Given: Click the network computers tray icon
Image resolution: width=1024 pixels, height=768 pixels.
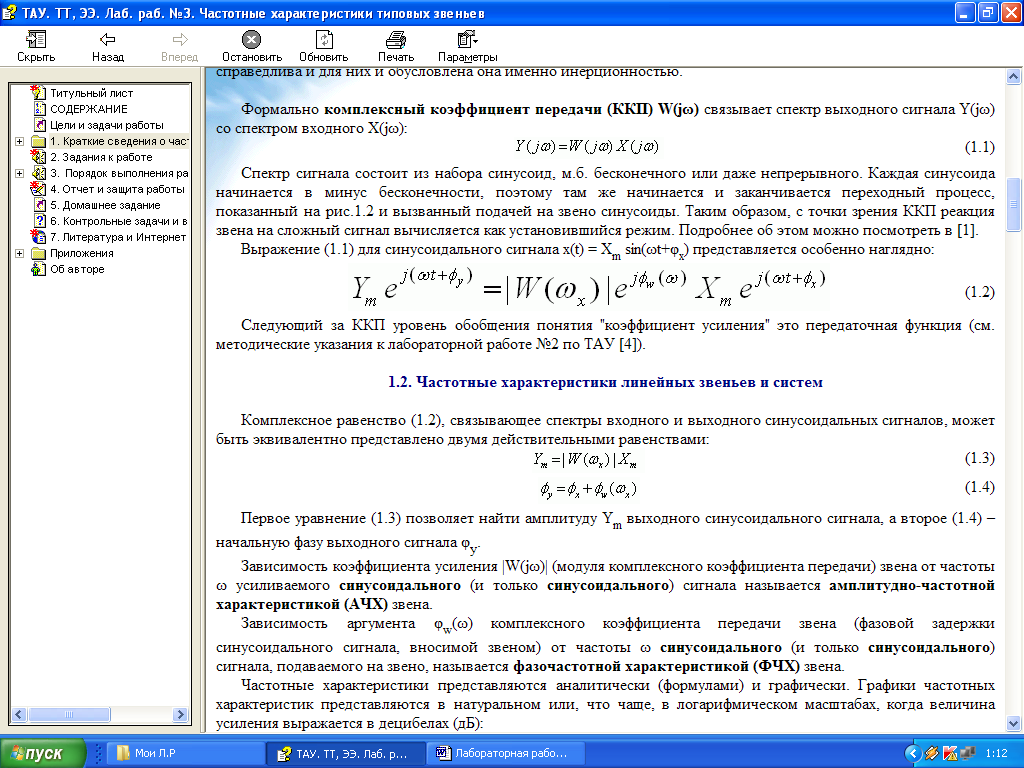Looking at the screenshot, I should [x=968, y=754].
